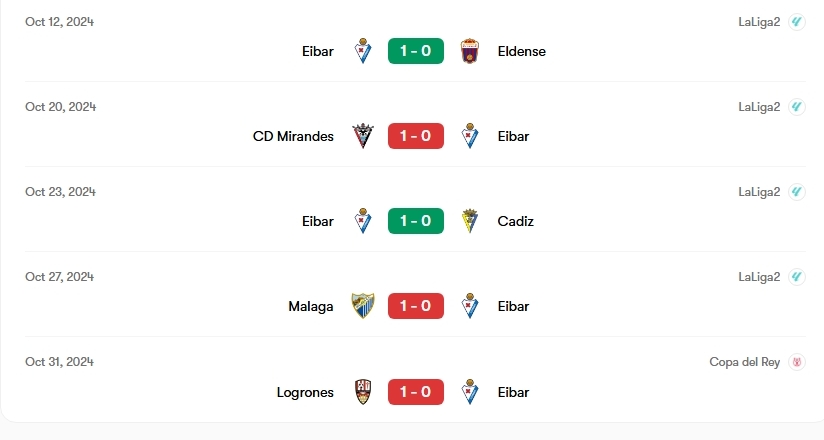
Task: Open LaLiga2 link for Oct 23 match
Action: 759,192
